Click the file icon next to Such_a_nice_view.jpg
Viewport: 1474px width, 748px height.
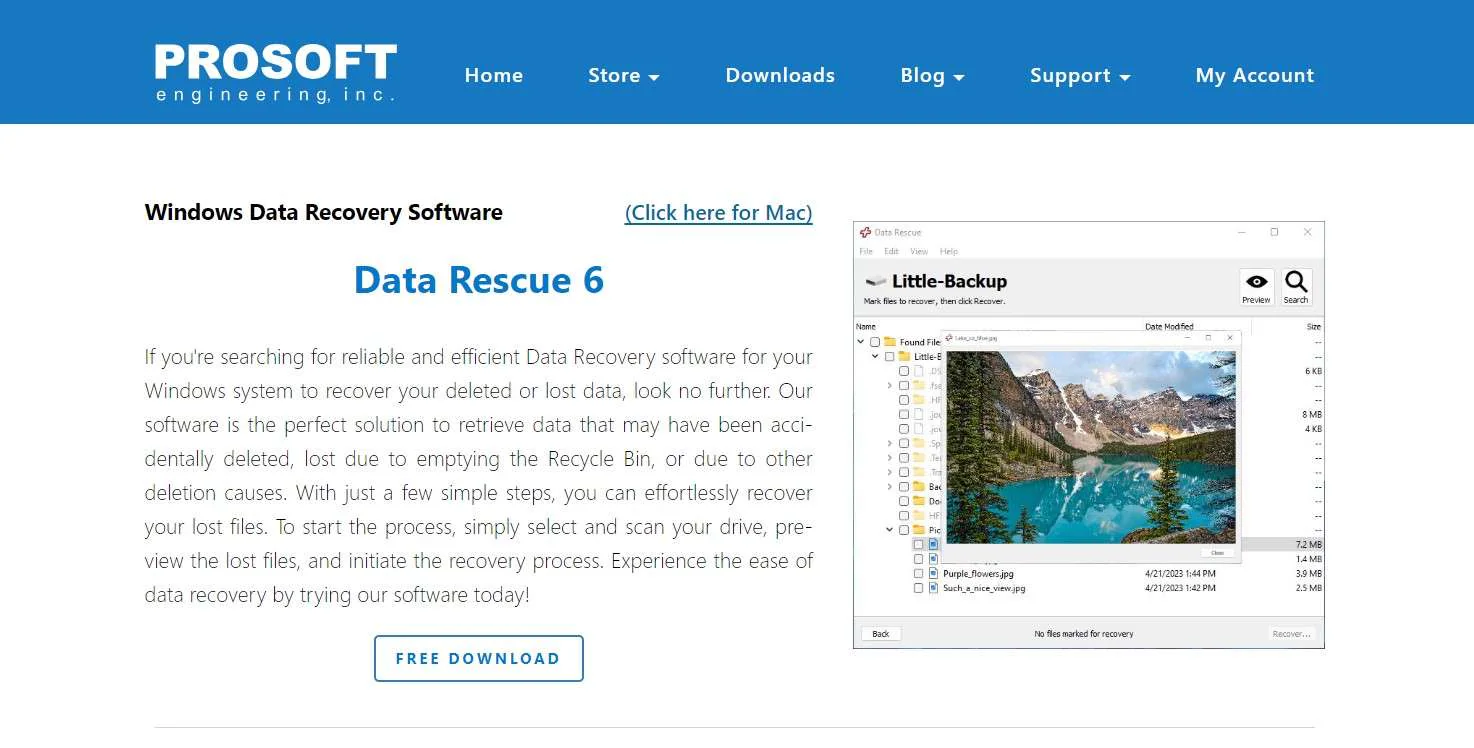[x=933, y=588]
